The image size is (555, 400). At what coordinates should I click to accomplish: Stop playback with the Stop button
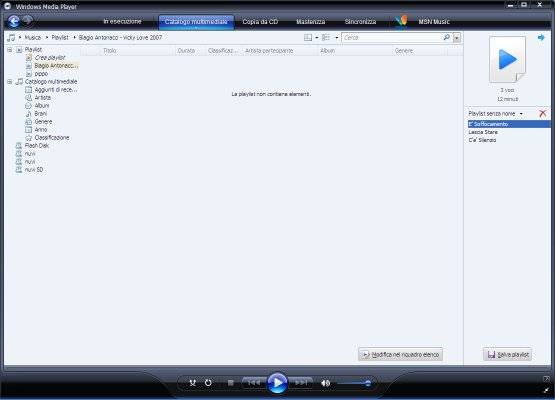pos(230,383)
